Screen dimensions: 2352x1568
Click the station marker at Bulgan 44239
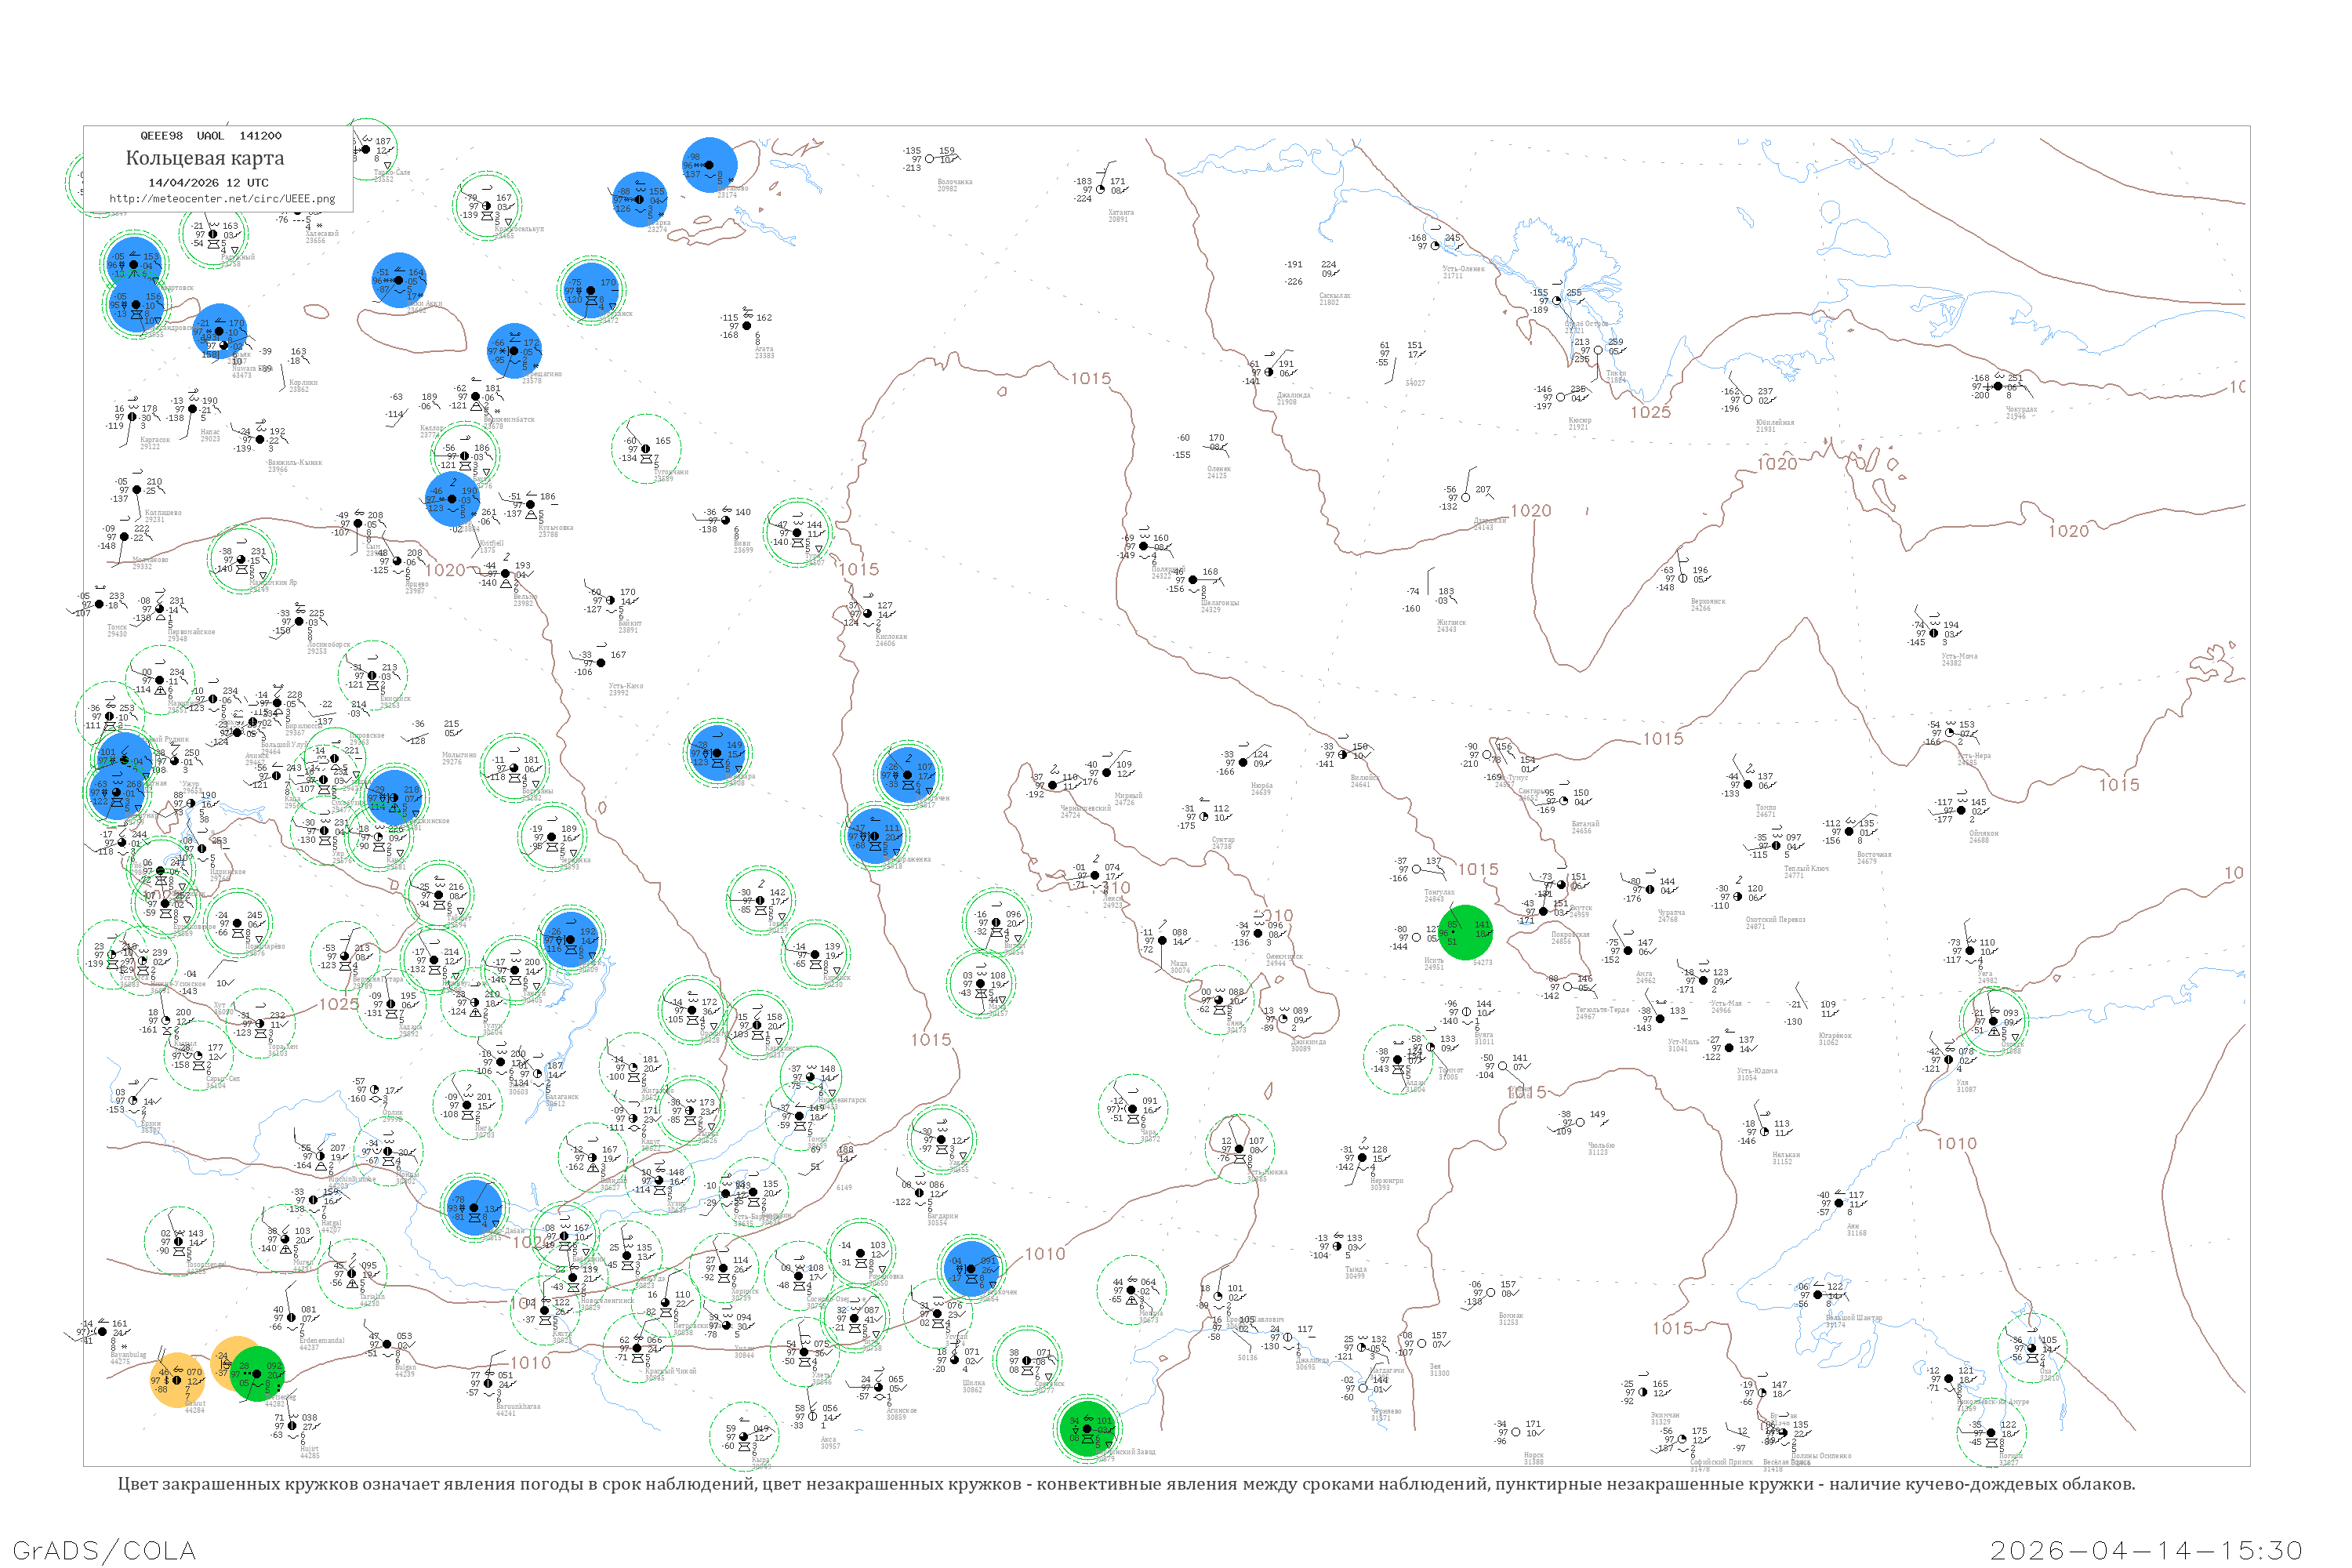tap(387, 1344)
